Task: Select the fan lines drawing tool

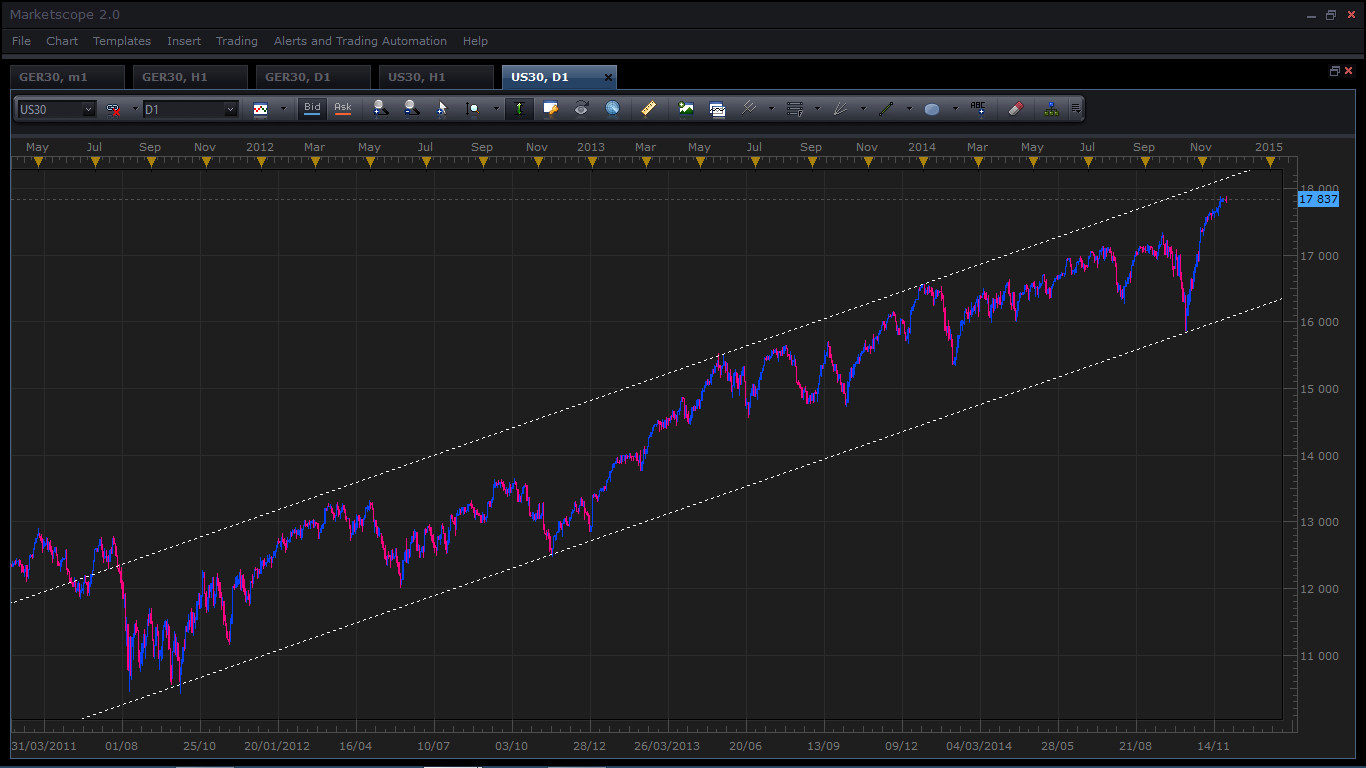Action: point(841,109)
